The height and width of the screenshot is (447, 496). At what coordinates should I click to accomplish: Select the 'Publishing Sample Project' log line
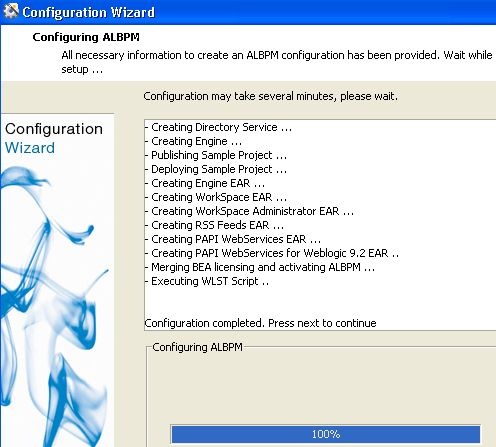click(216, 155)
